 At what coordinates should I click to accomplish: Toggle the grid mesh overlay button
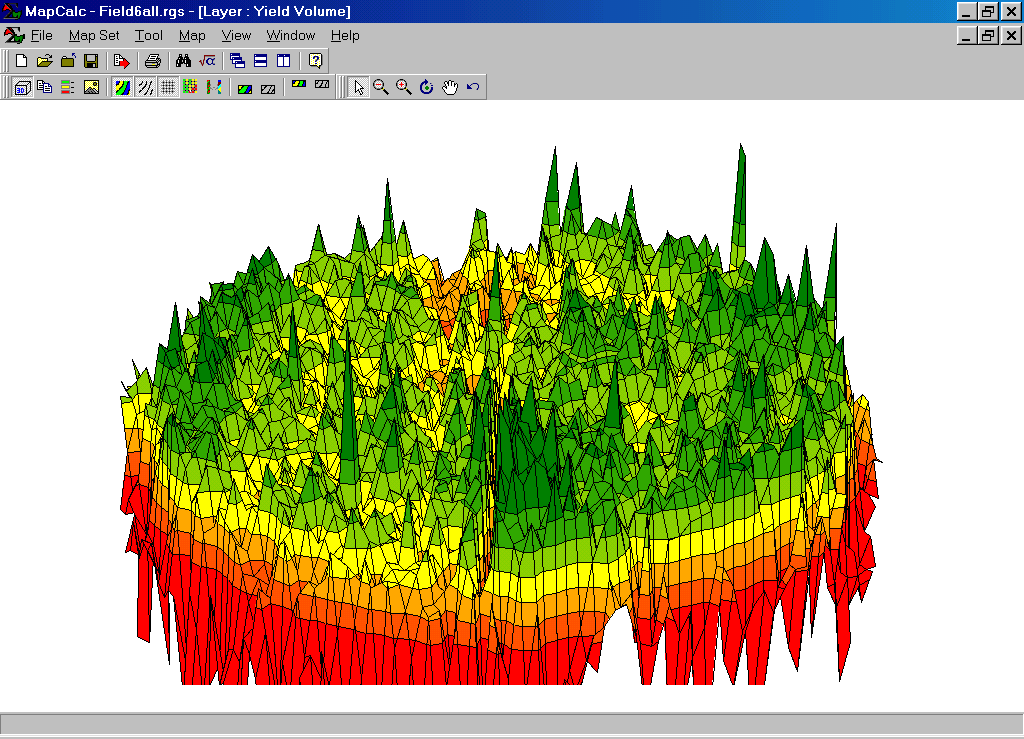pyautogui.click(x=168, y=87)
